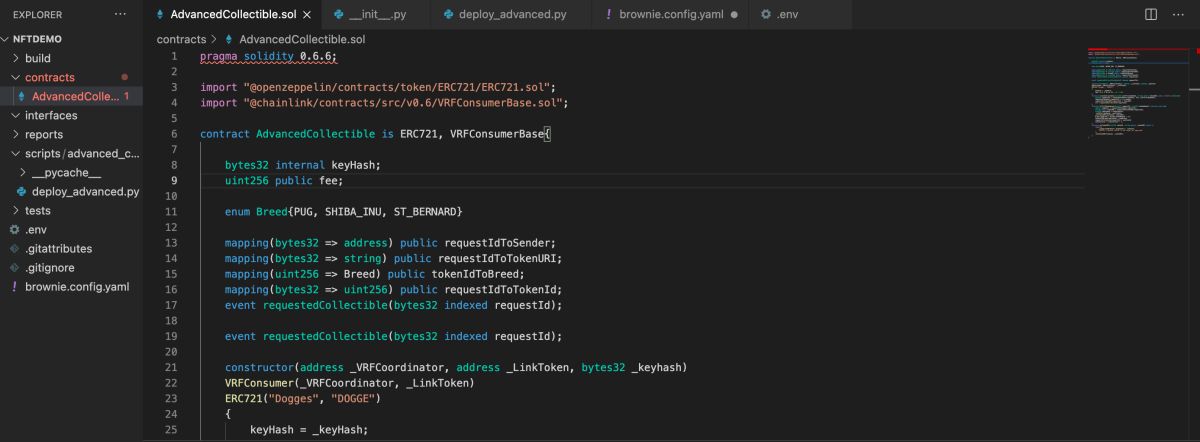Click line number 9 in the gutter

coord(174,181)
